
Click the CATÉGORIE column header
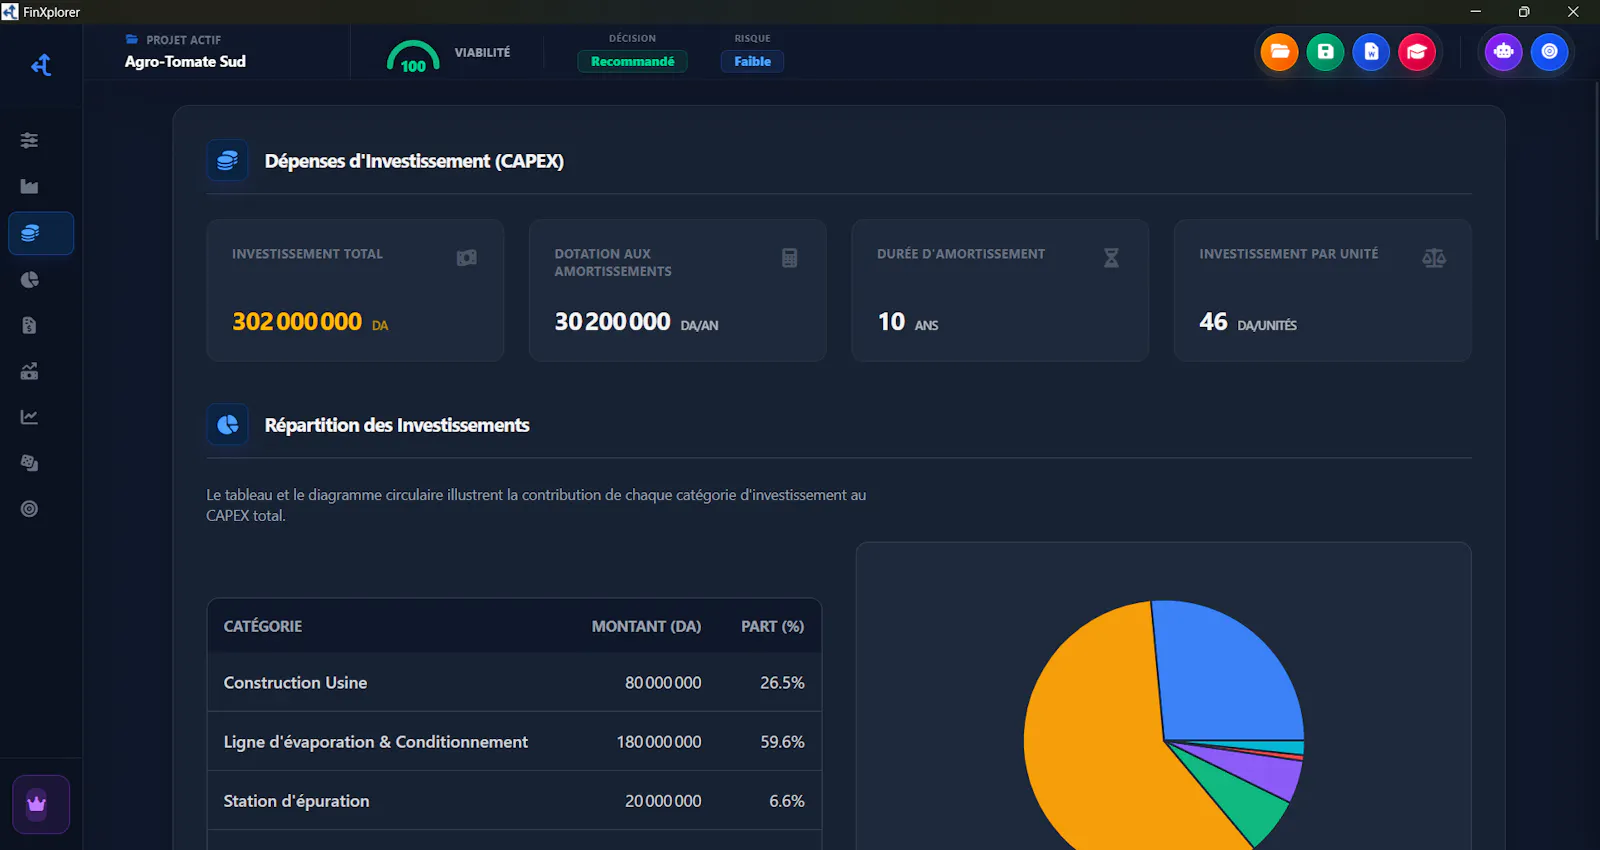(x=263, y=626)
